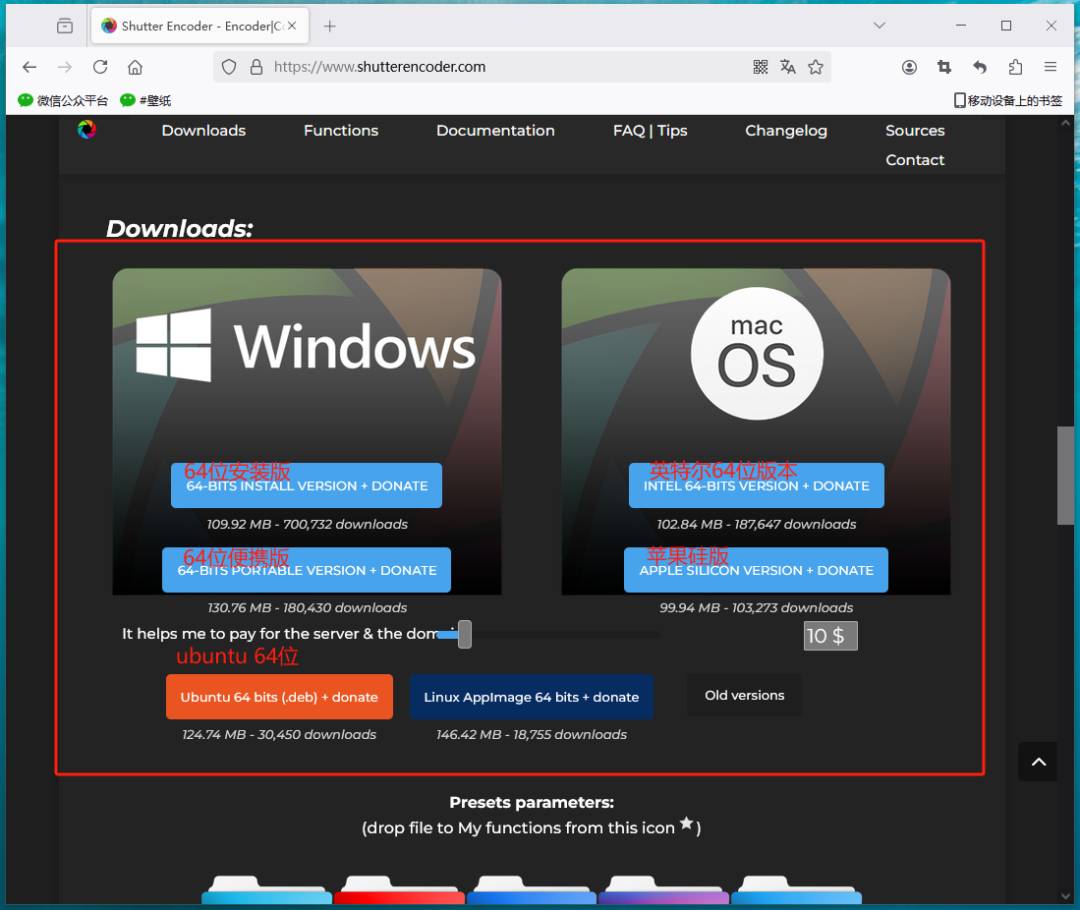Open the Sources navigation item
The height and width of the screenshot is (910, 1080).
[x=915, y=130]
